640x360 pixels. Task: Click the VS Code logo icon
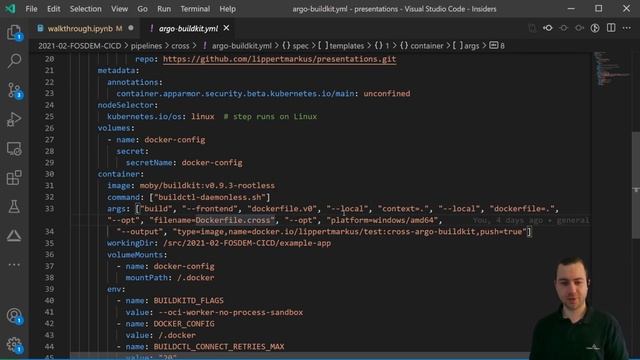click(10, 9)
